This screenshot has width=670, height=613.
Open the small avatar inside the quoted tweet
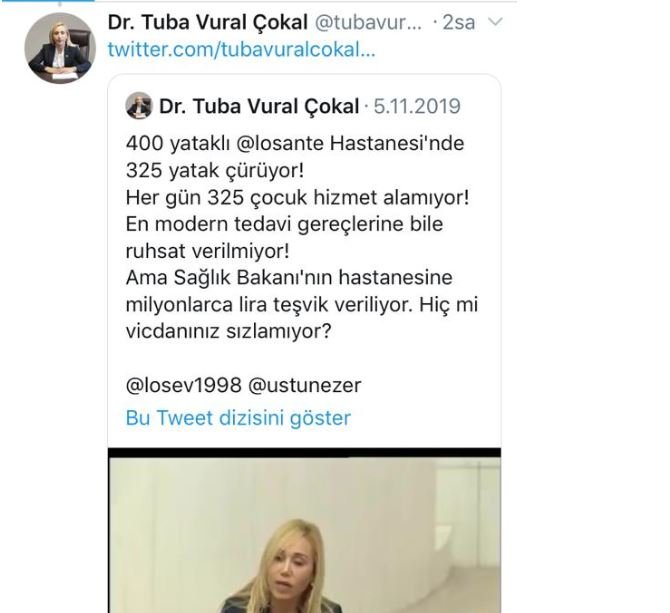(139, 106)
